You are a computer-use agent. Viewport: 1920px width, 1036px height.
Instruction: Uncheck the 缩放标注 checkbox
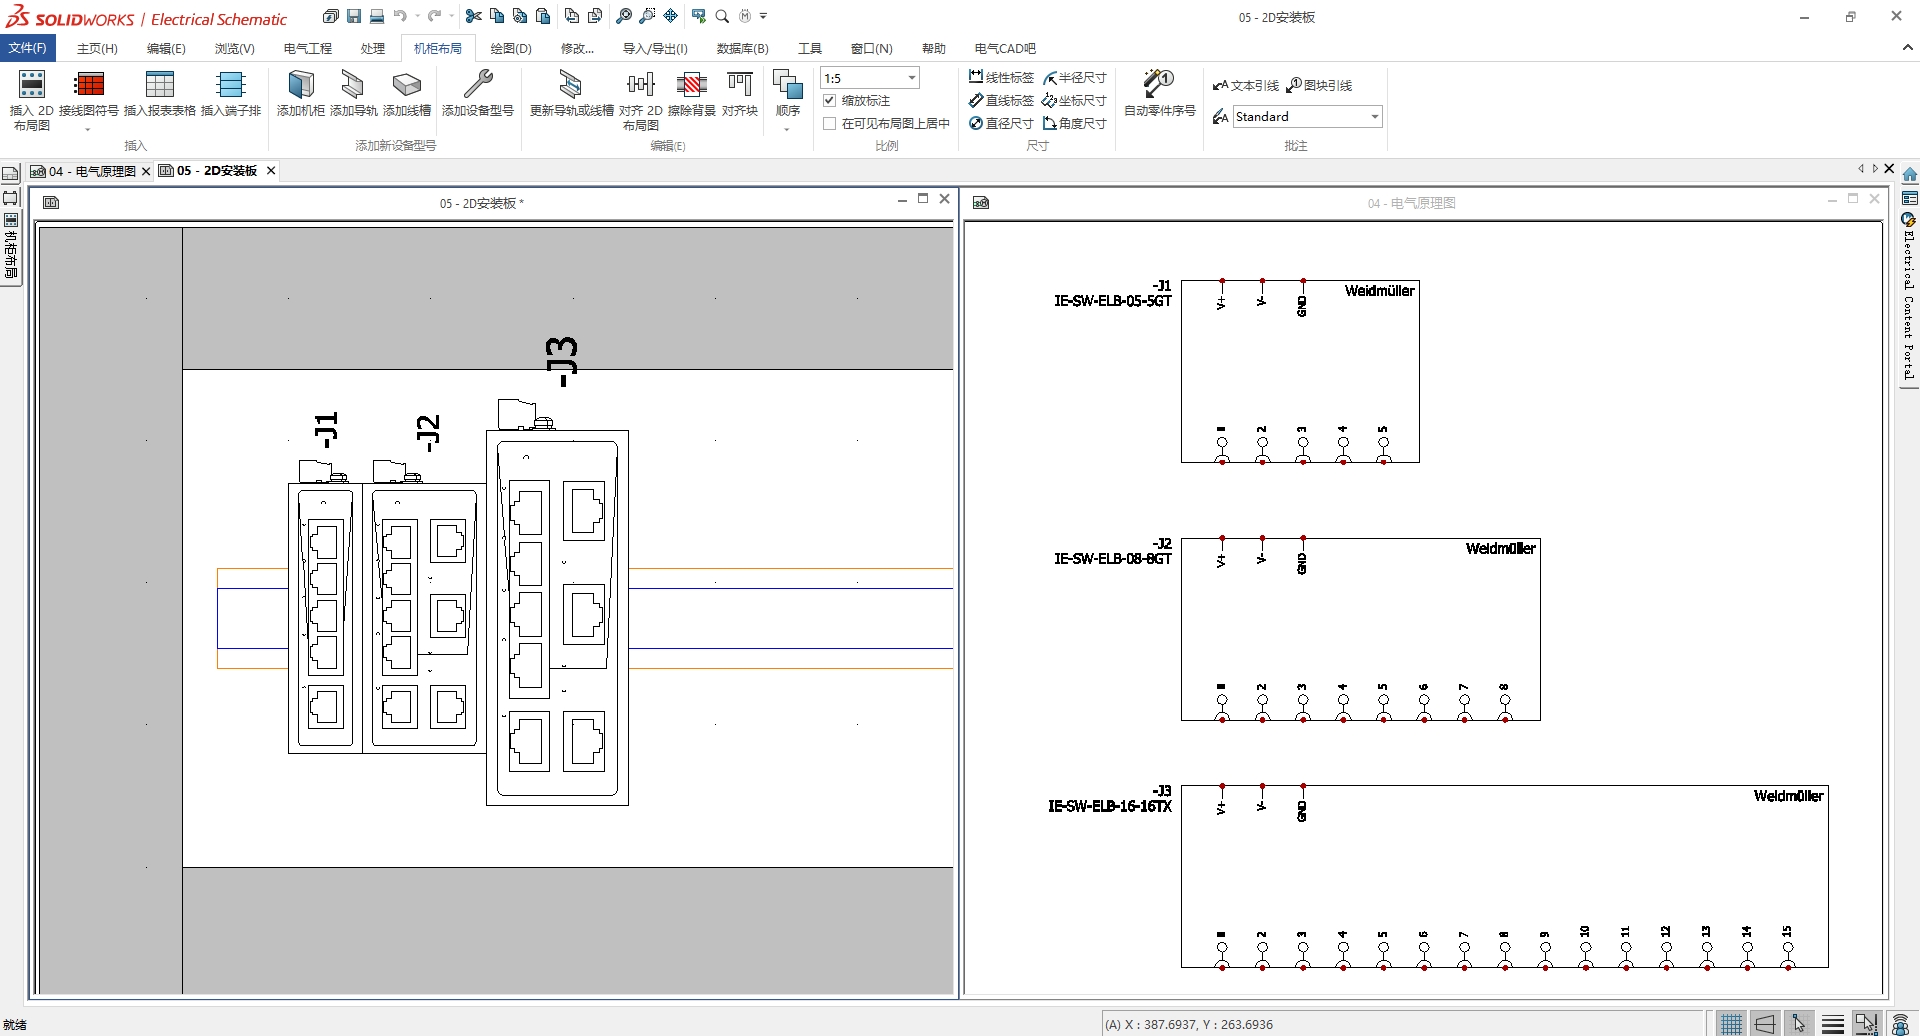829,101
